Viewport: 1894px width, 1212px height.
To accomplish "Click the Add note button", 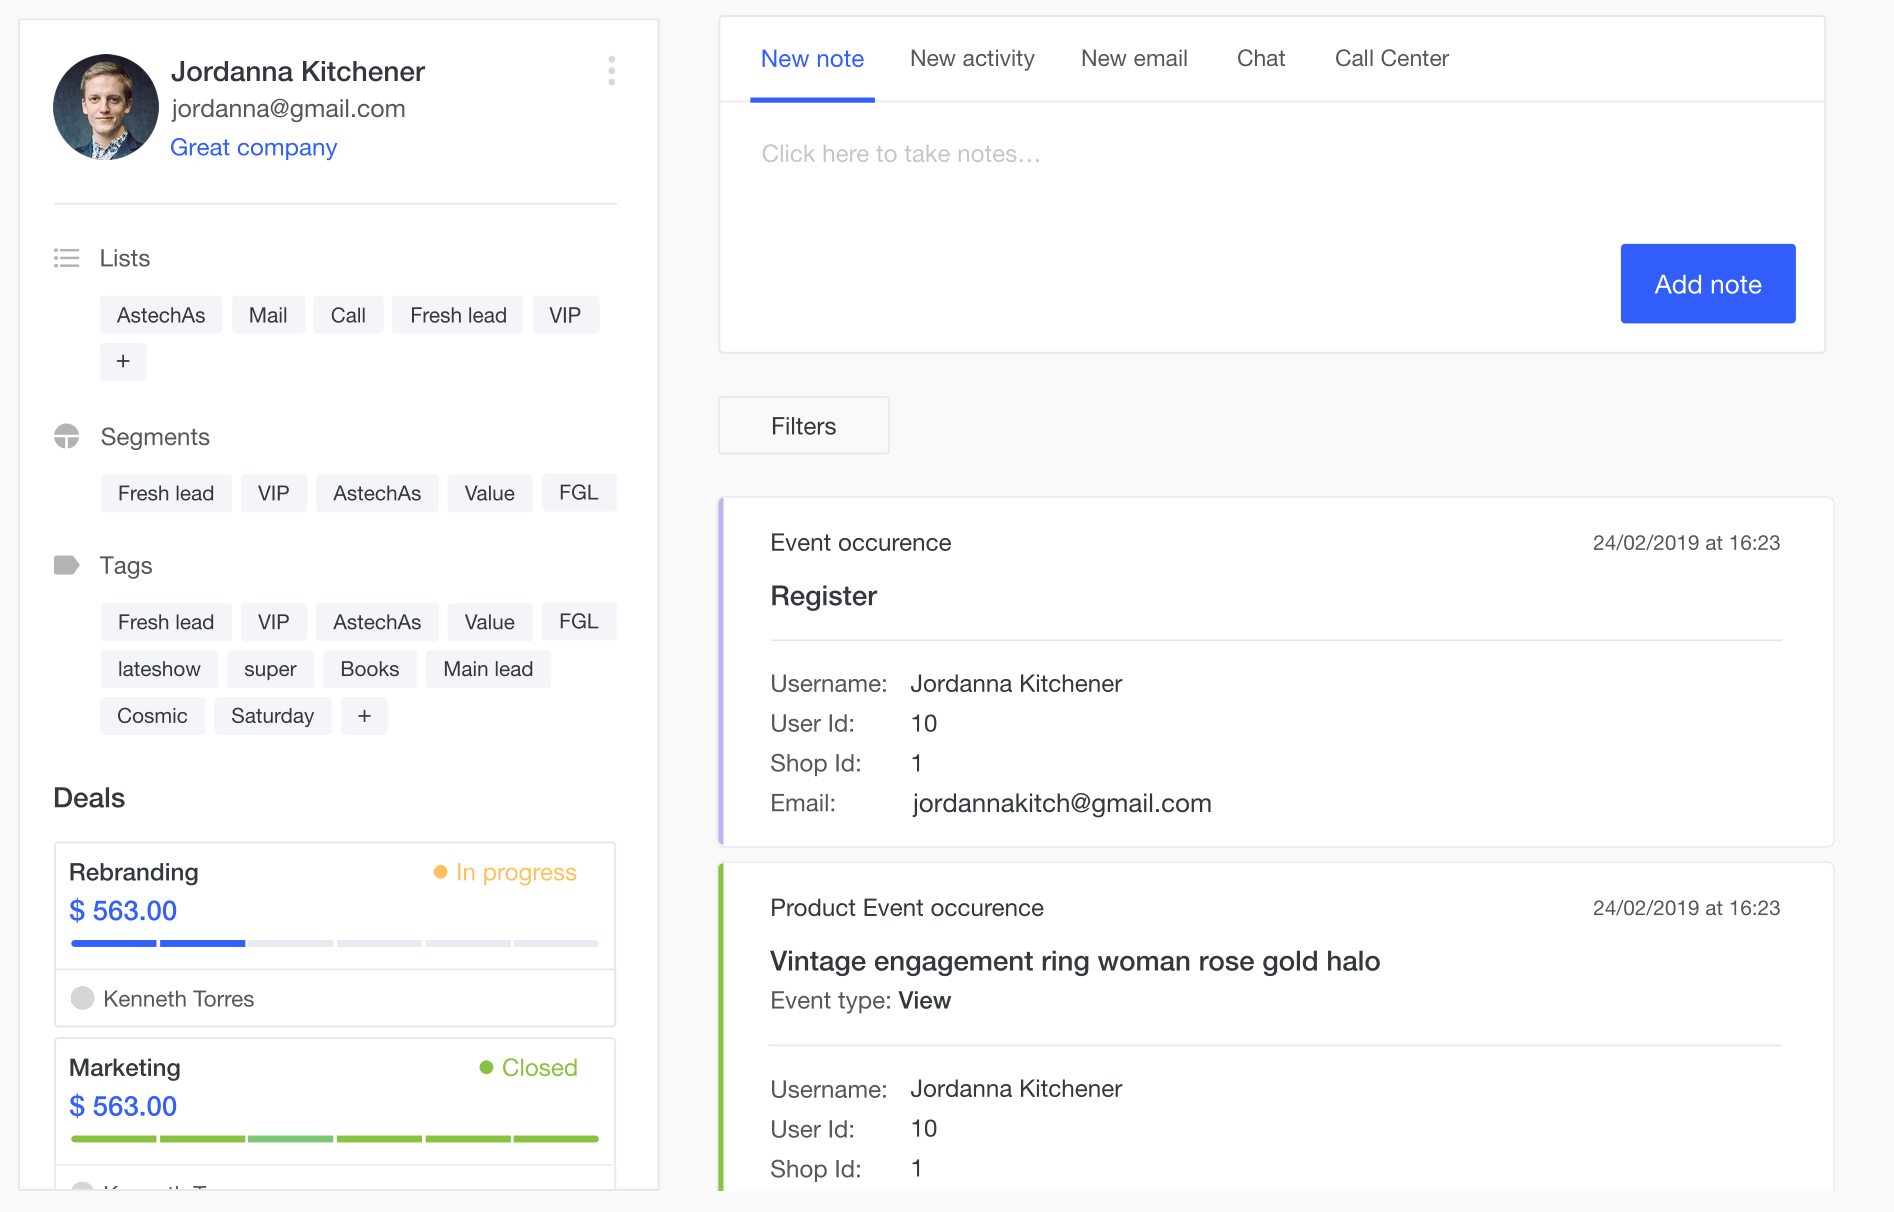I will click(1707, 284).
